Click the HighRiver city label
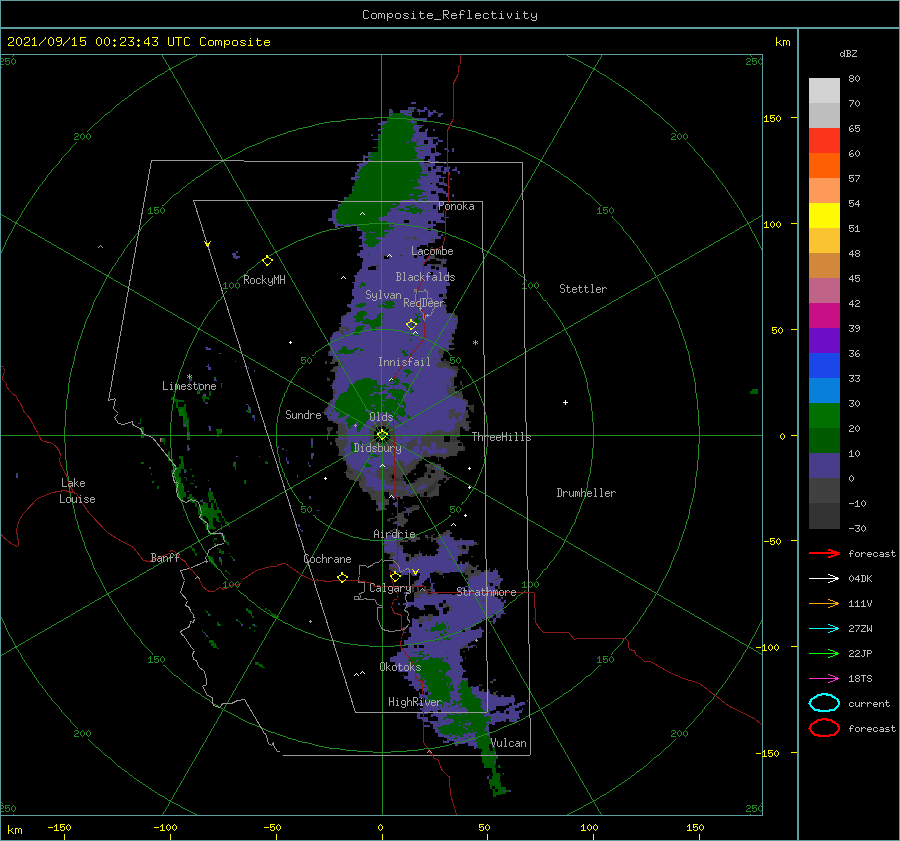This screenshot has width=900, height=841. (415, 702)
